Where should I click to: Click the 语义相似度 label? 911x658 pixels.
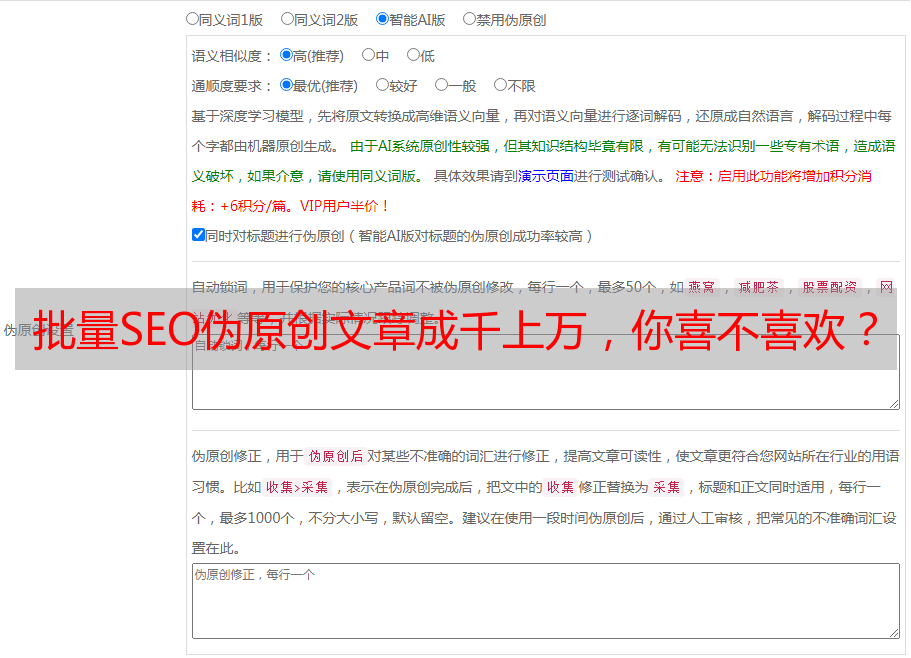pyautogui.click(x=231, y=56)
